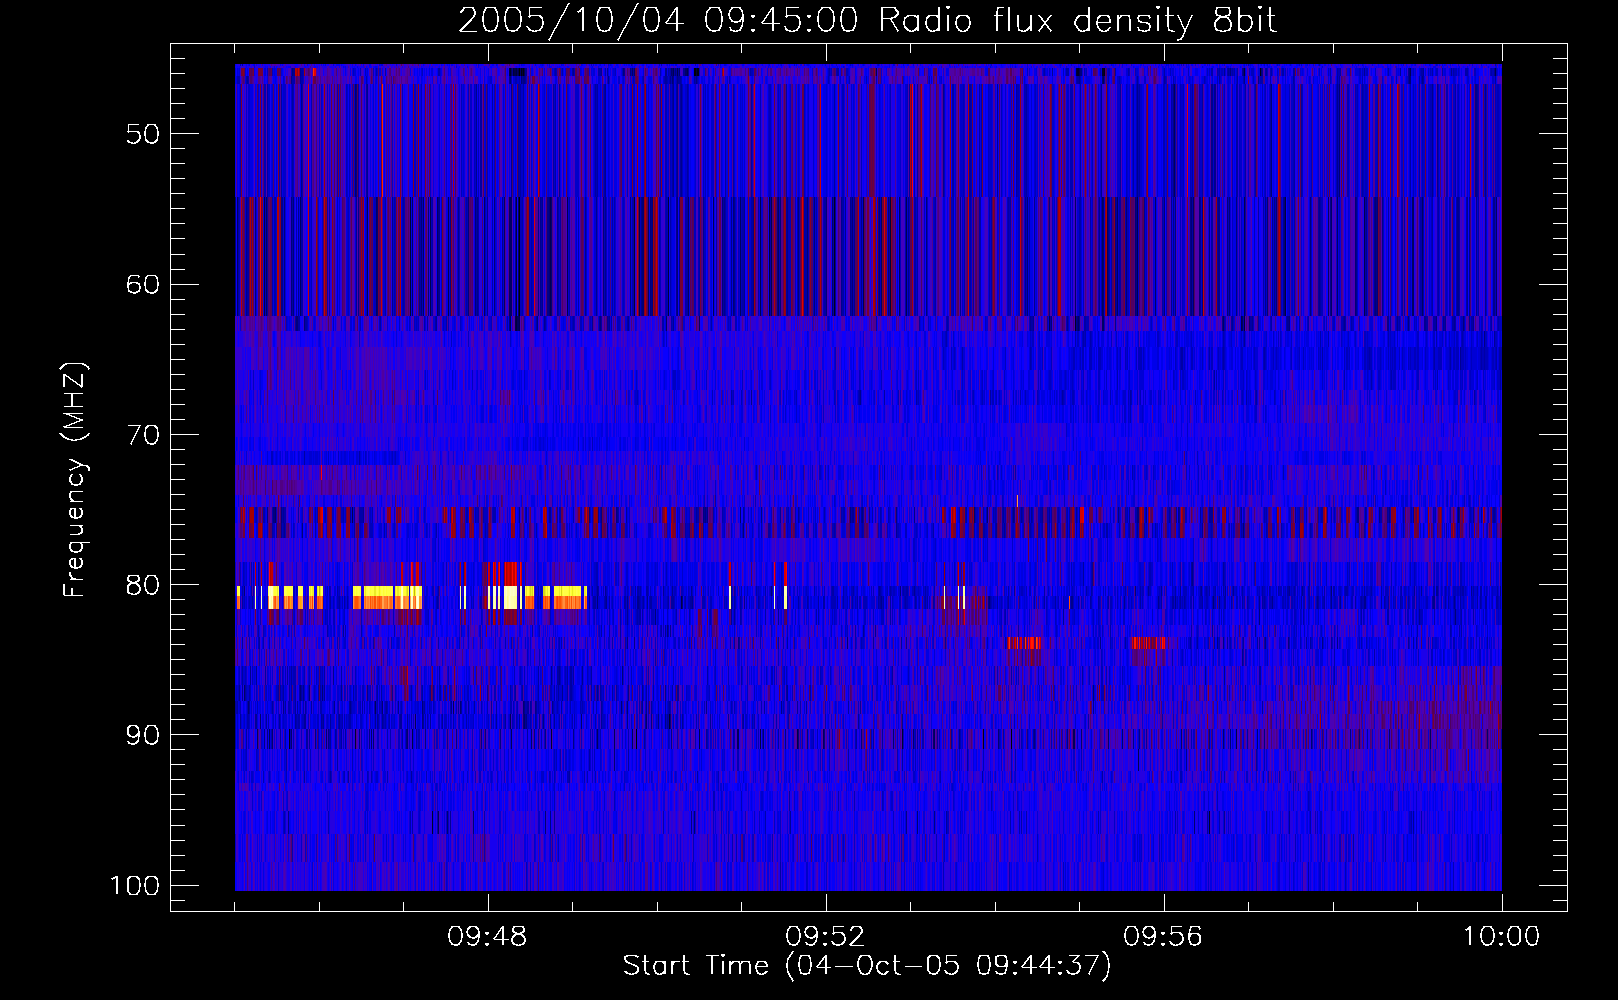Click the 09:56 time tick label
The width and height of the screenshot is (1618, 1000).
pyautogui.click(x=1163, y=937)
